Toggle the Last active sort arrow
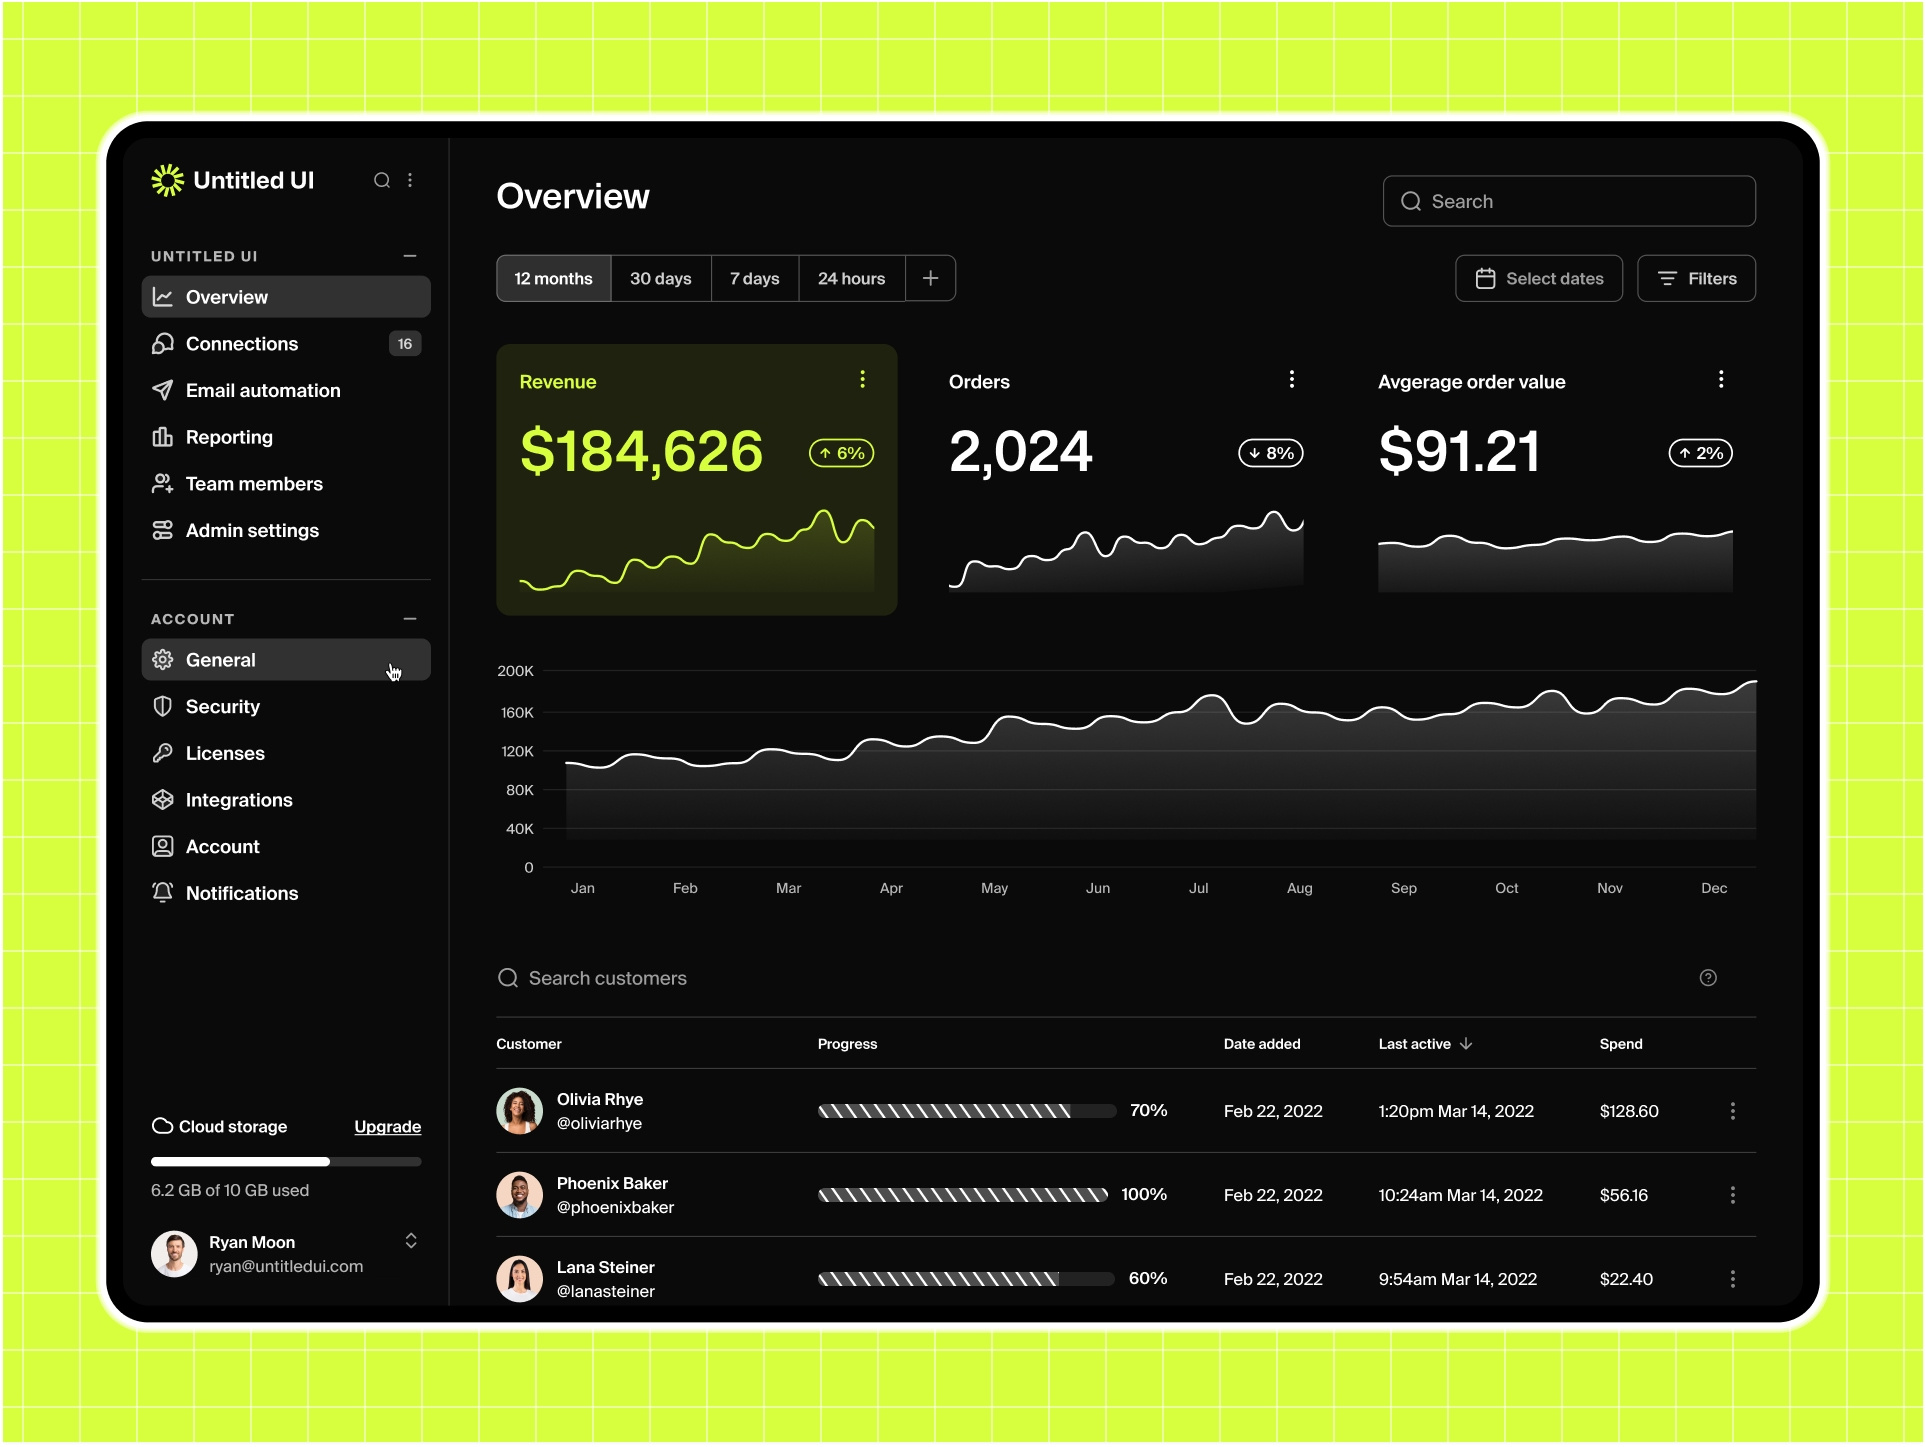The width and height of the screenshot is (1926, 1447). (1466, 1043)
